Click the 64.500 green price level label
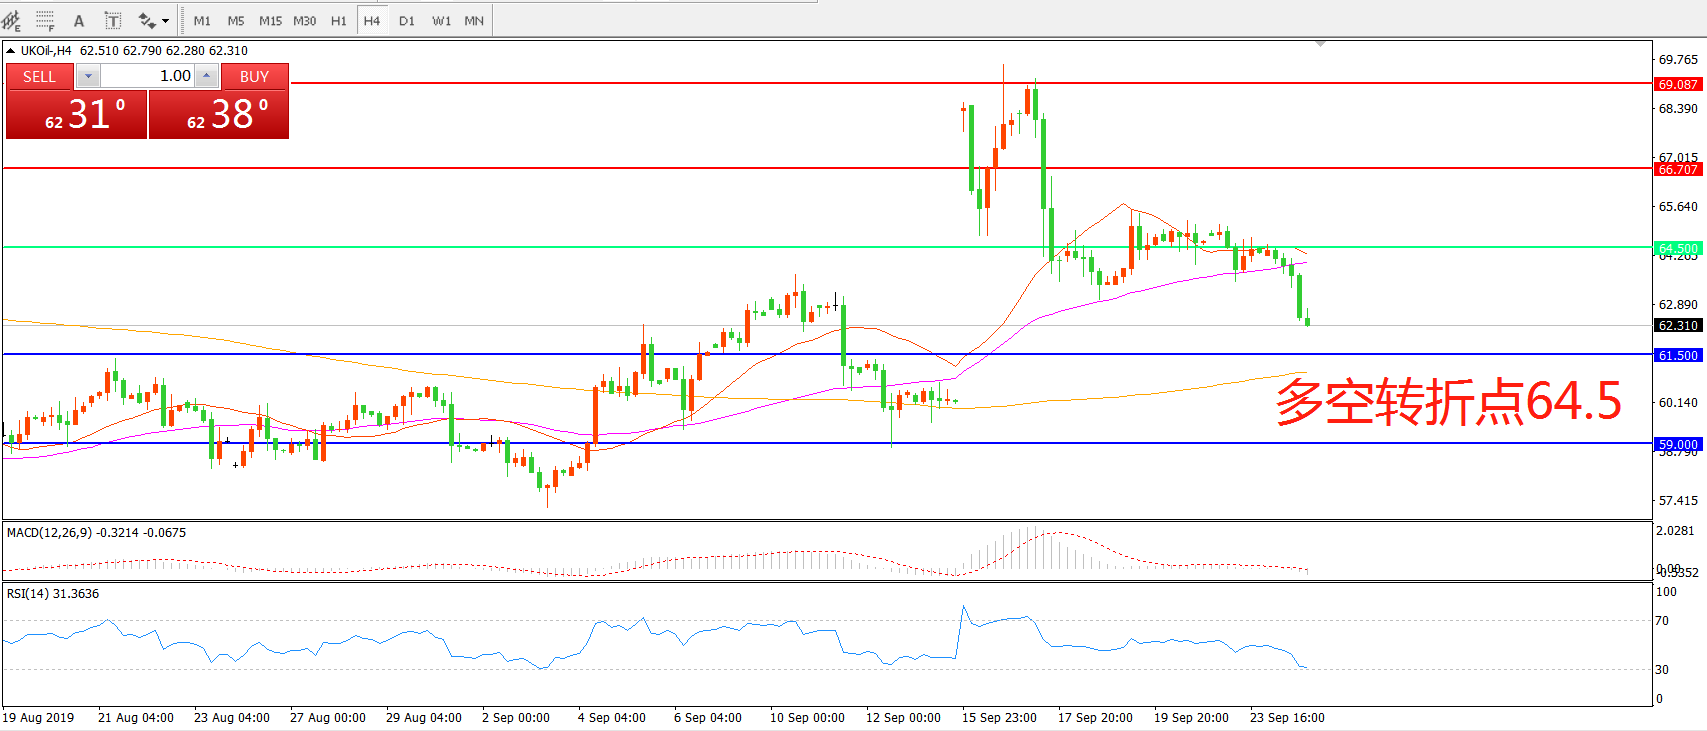Image resolution: width=1707 pixels, height=731 pixels. (1677, 248)
